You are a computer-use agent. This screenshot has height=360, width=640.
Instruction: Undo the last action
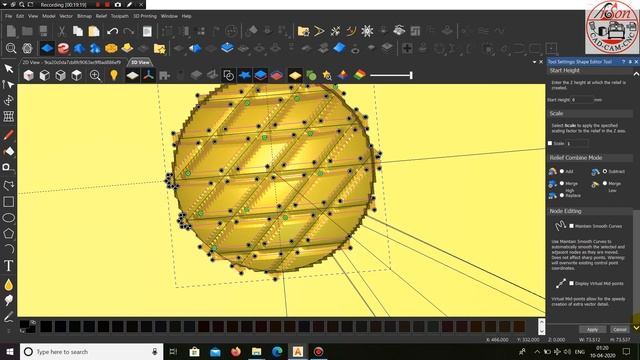(112, 31)
